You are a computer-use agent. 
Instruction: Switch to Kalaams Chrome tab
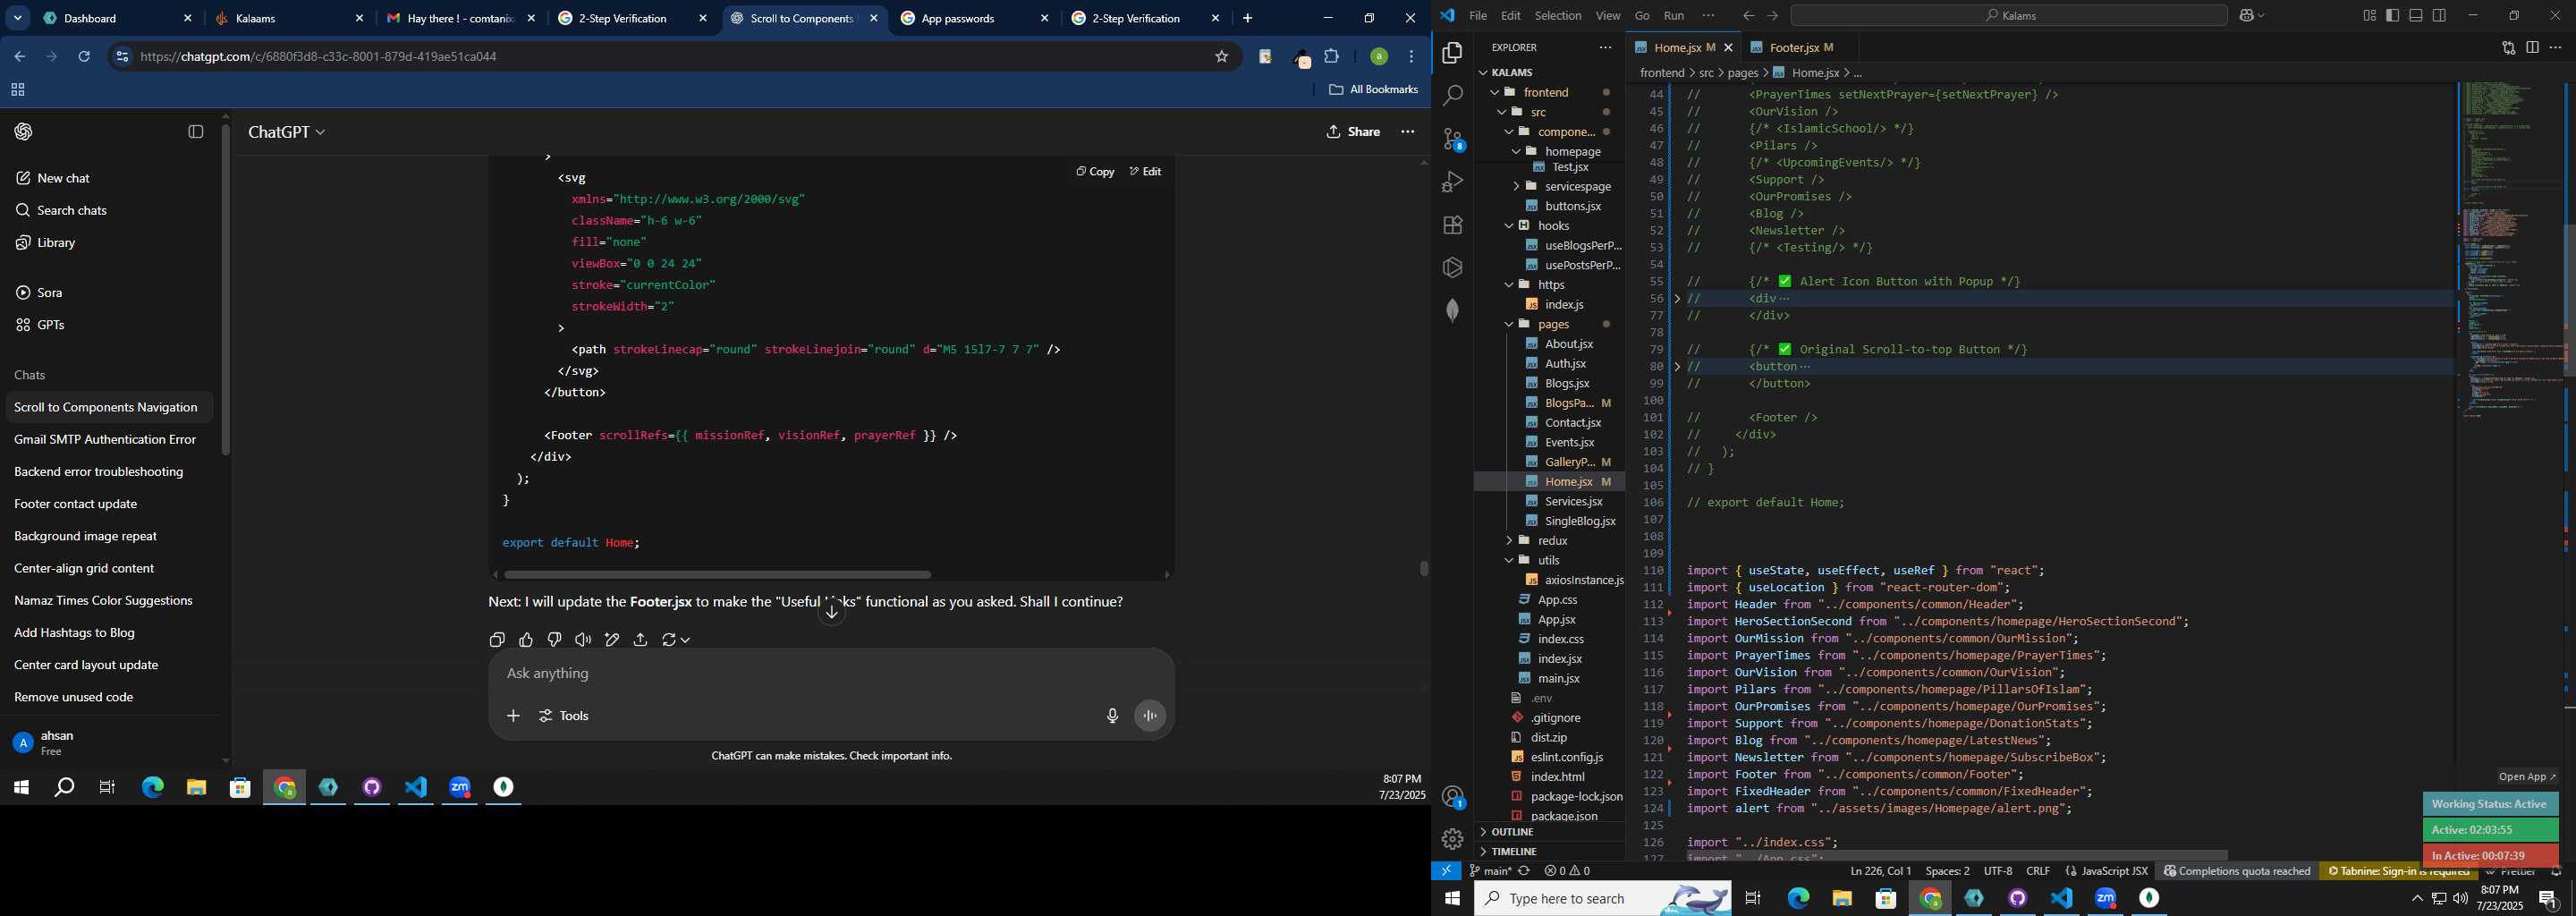pyautogui.click(x=288, y=18)
